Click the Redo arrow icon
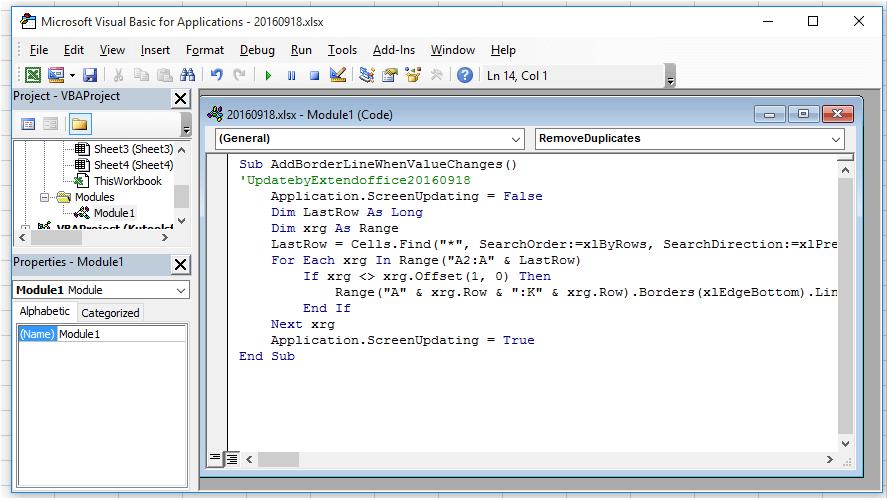Screen dimensions: 893x500 point(239,75)
